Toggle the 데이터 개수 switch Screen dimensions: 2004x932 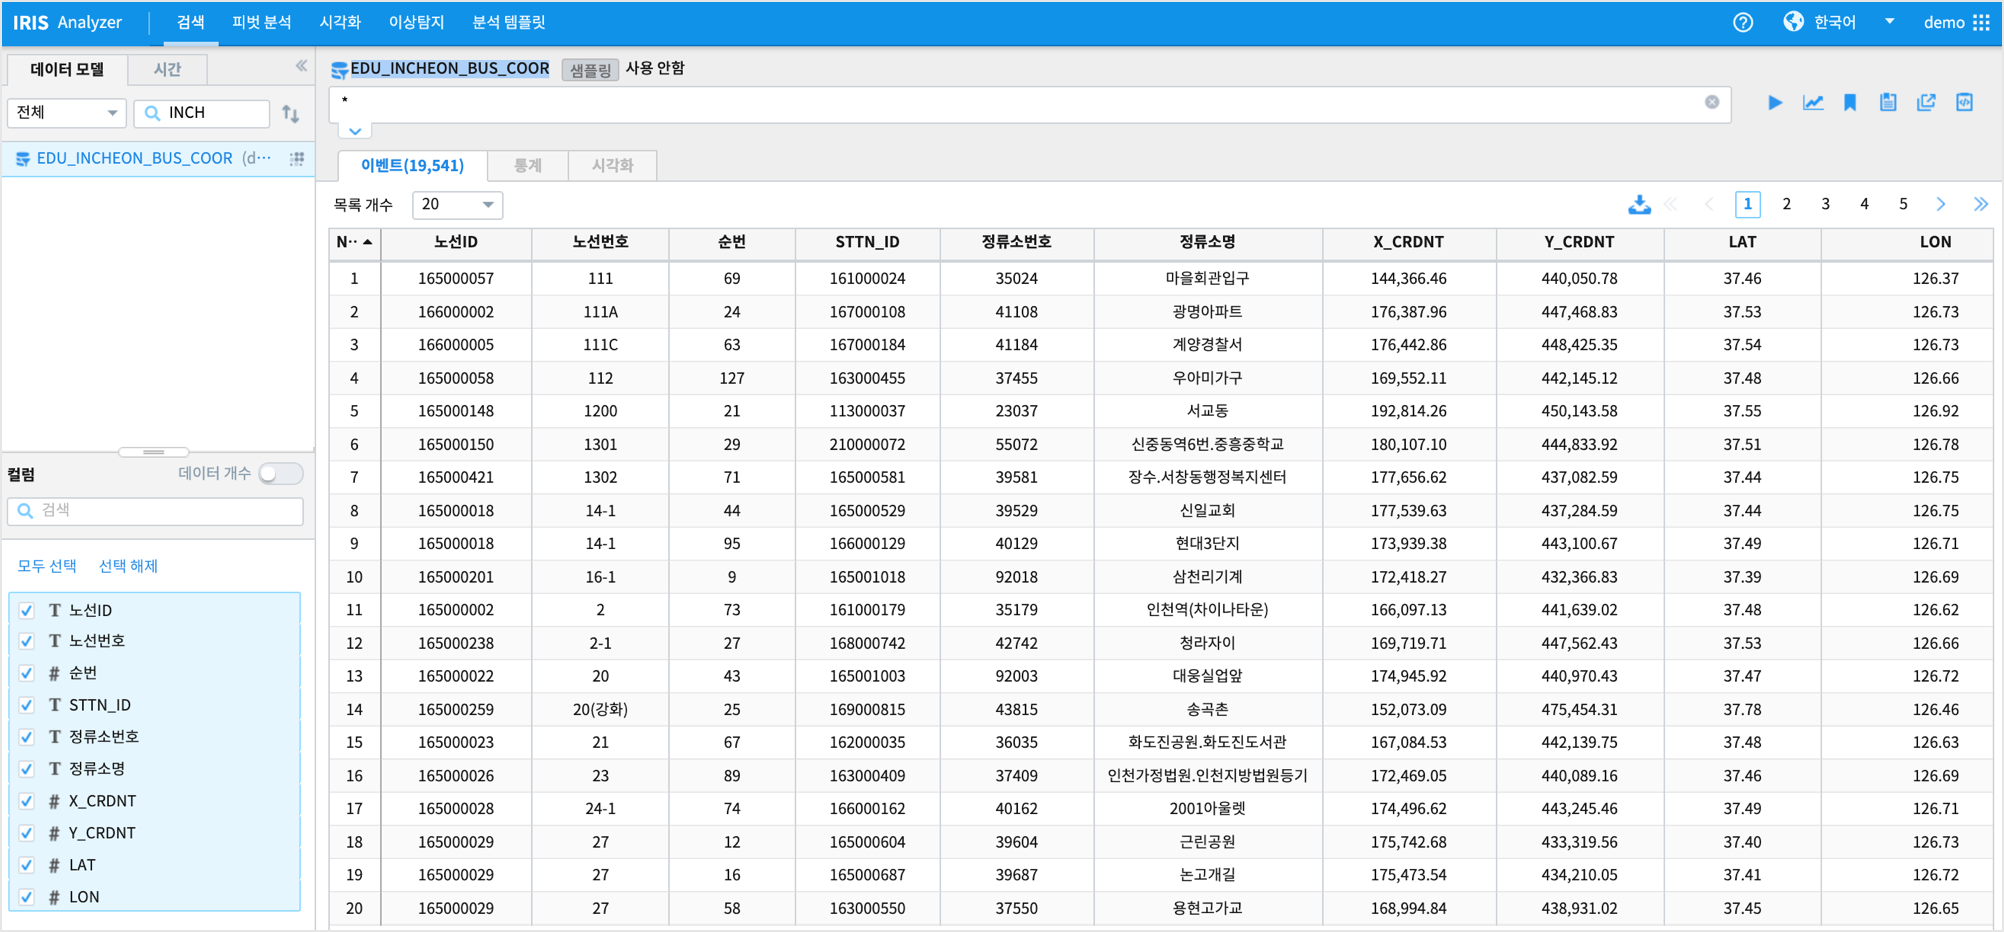tap(280, 474)
